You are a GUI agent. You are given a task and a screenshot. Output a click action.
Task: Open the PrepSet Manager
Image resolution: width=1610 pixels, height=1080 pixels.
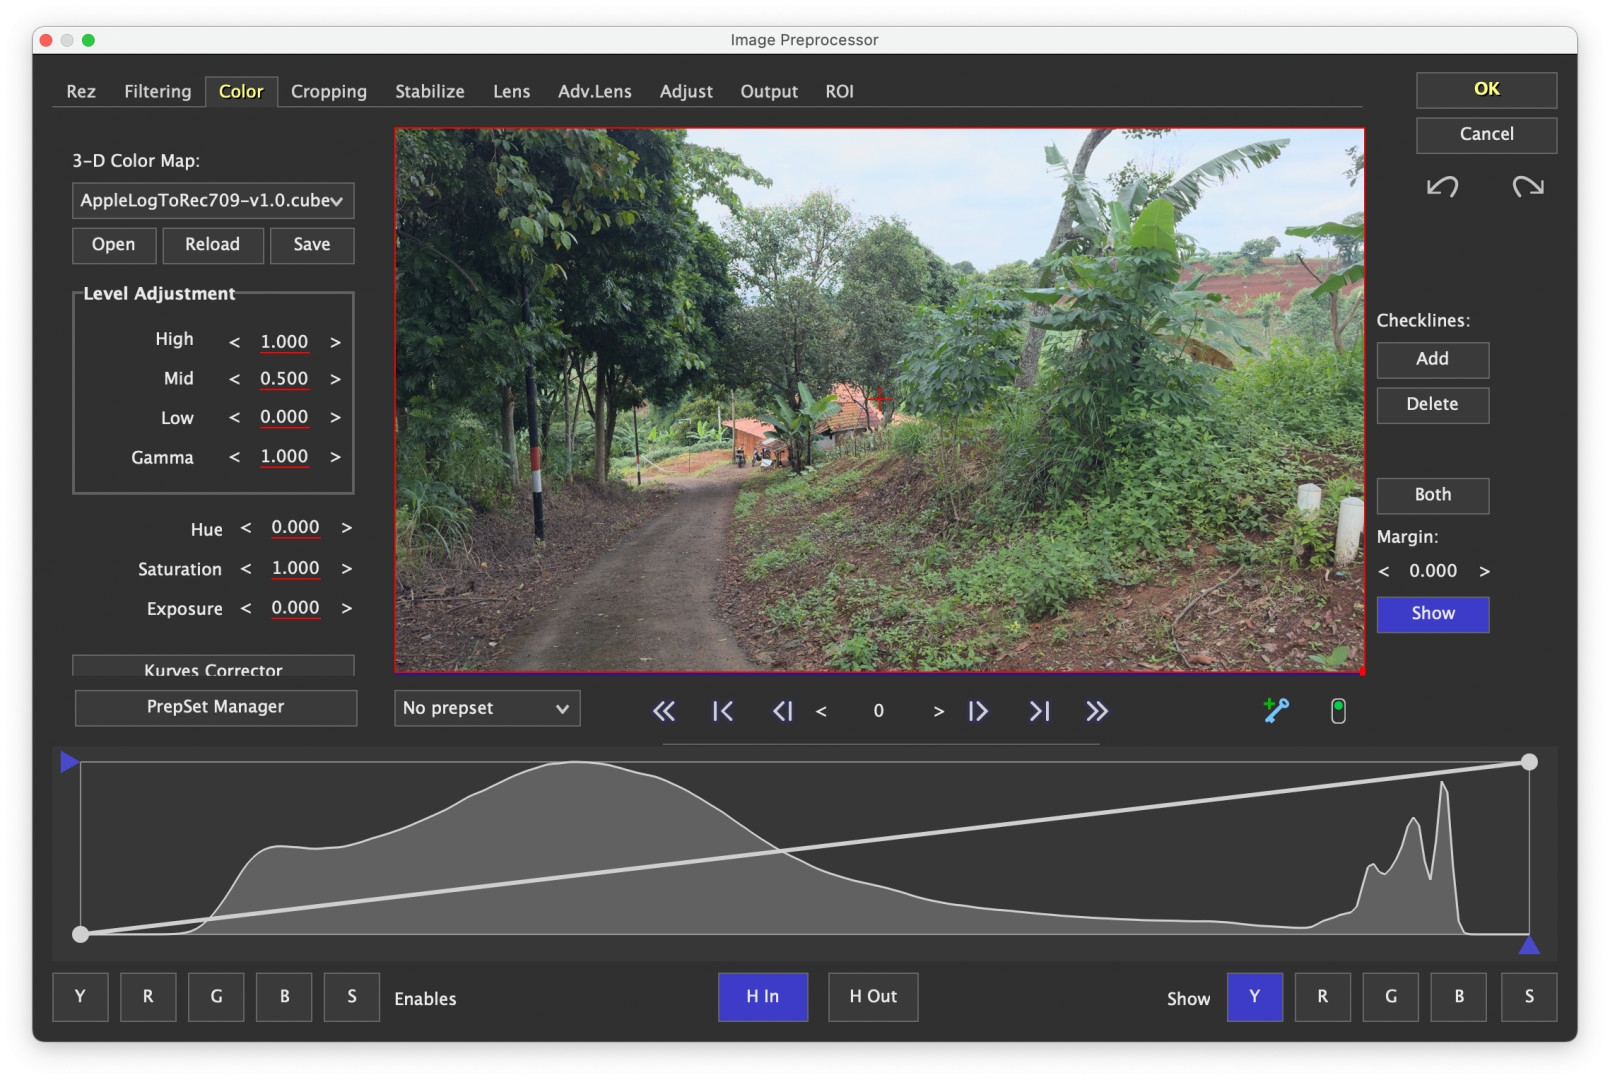click(216, 707)
